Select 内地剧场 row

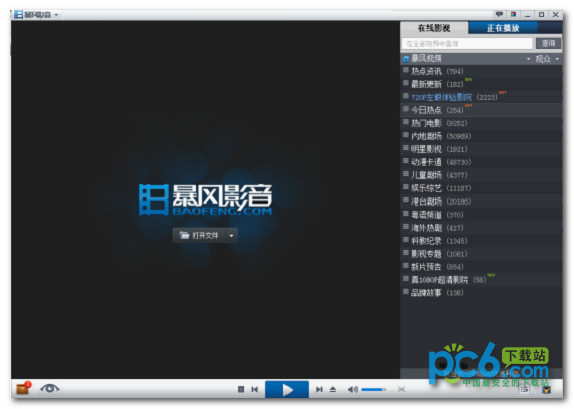pos(481,136)
